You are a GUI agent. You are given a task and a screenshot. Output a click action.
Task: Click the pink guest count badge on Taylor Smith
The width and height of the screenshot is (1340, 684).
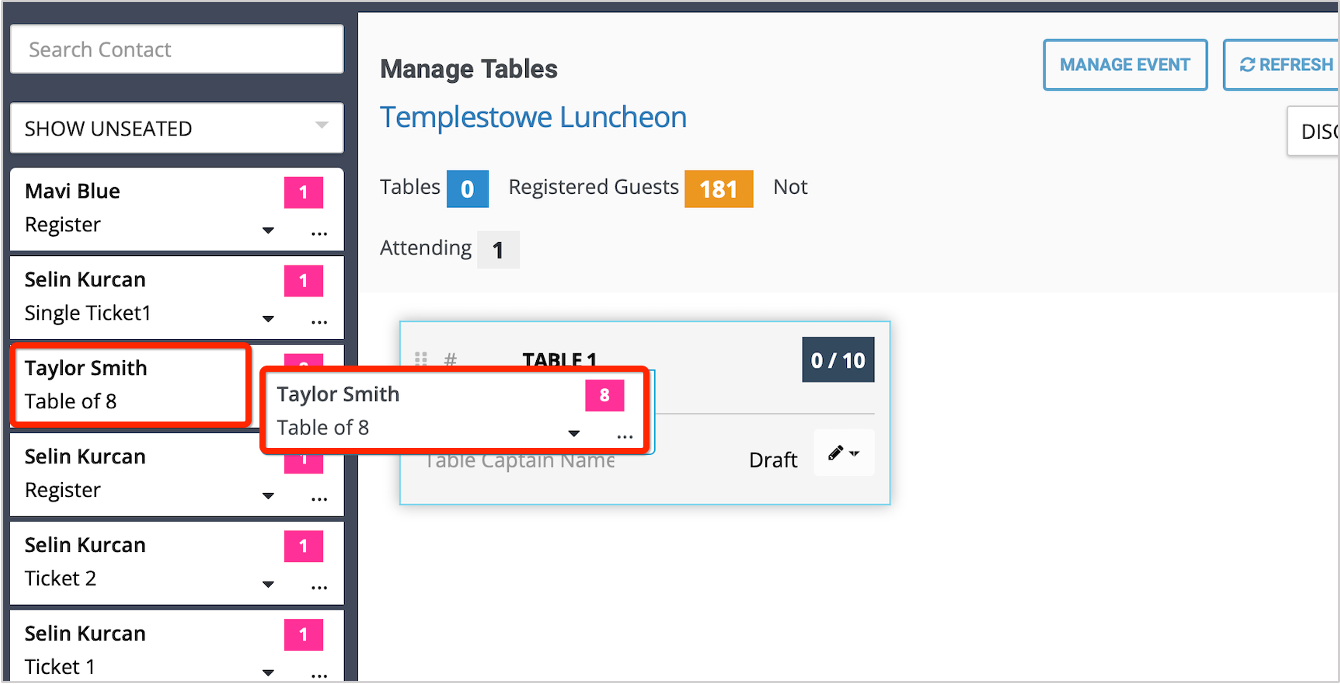click(604, 395)
